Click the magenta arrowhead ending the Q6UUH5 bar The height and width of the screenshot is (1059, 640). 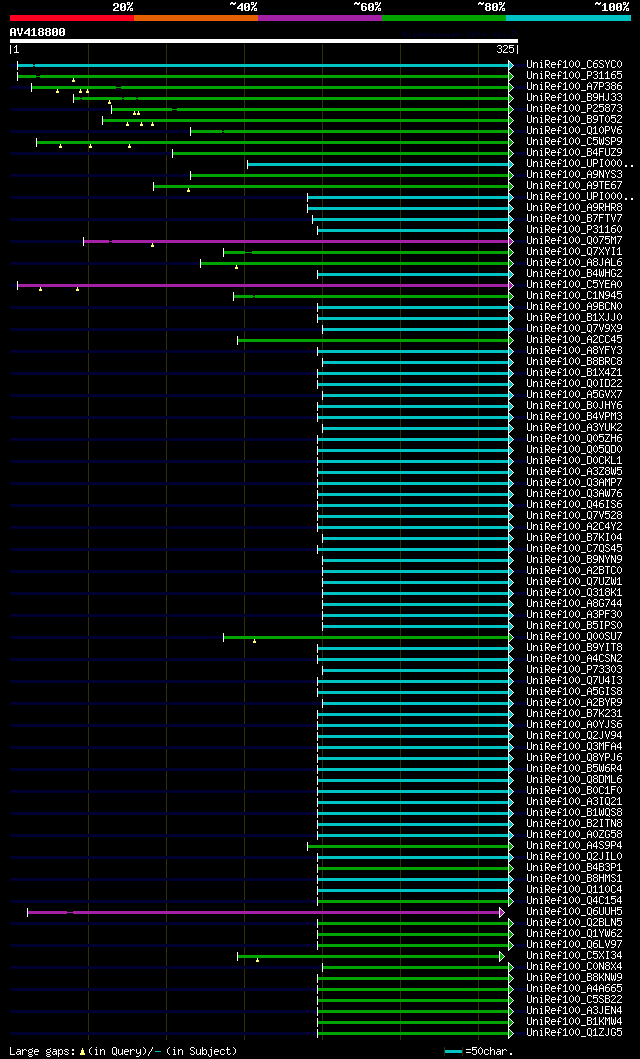click(x=502, y=912)
